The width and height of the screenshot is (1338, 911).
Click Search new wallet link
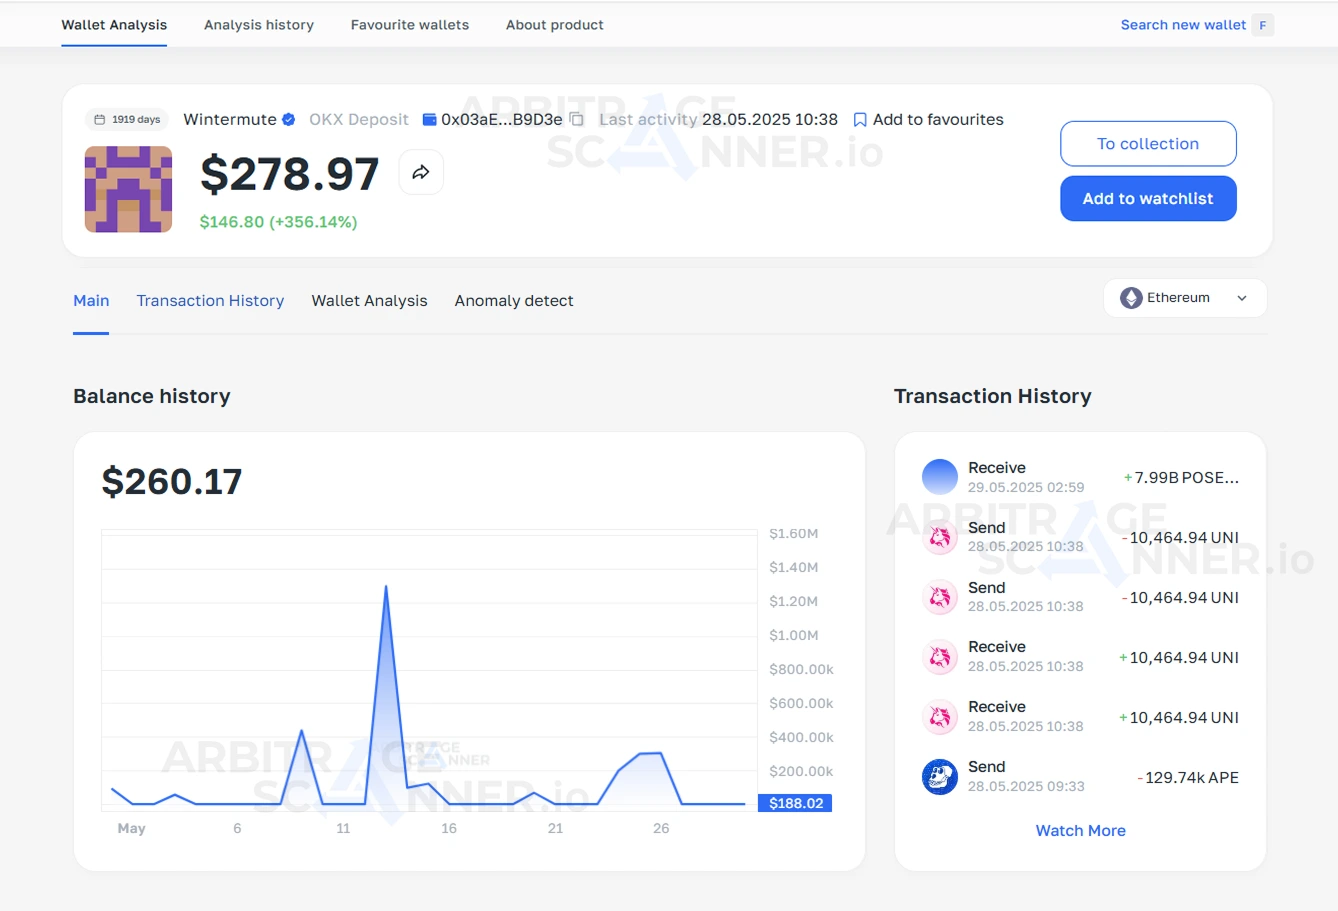click(x=1183, y=25)
